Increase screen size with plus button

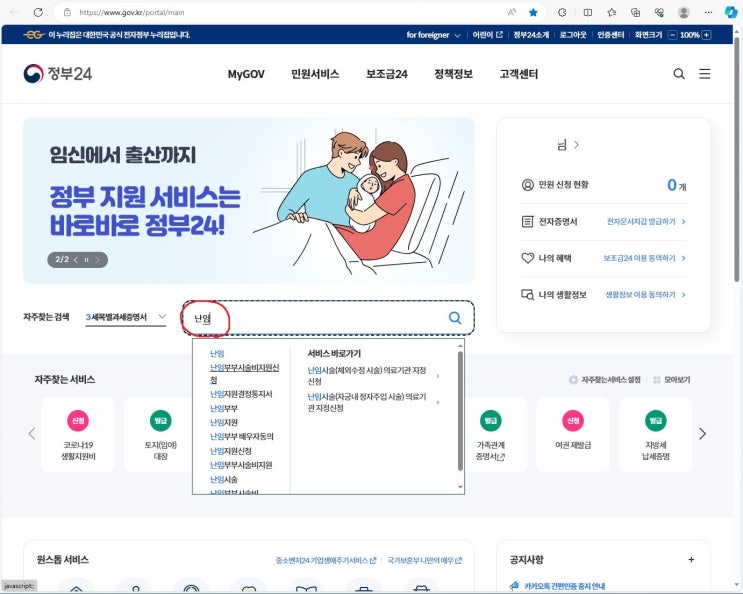pyautogui.click(x=707, y=35)
